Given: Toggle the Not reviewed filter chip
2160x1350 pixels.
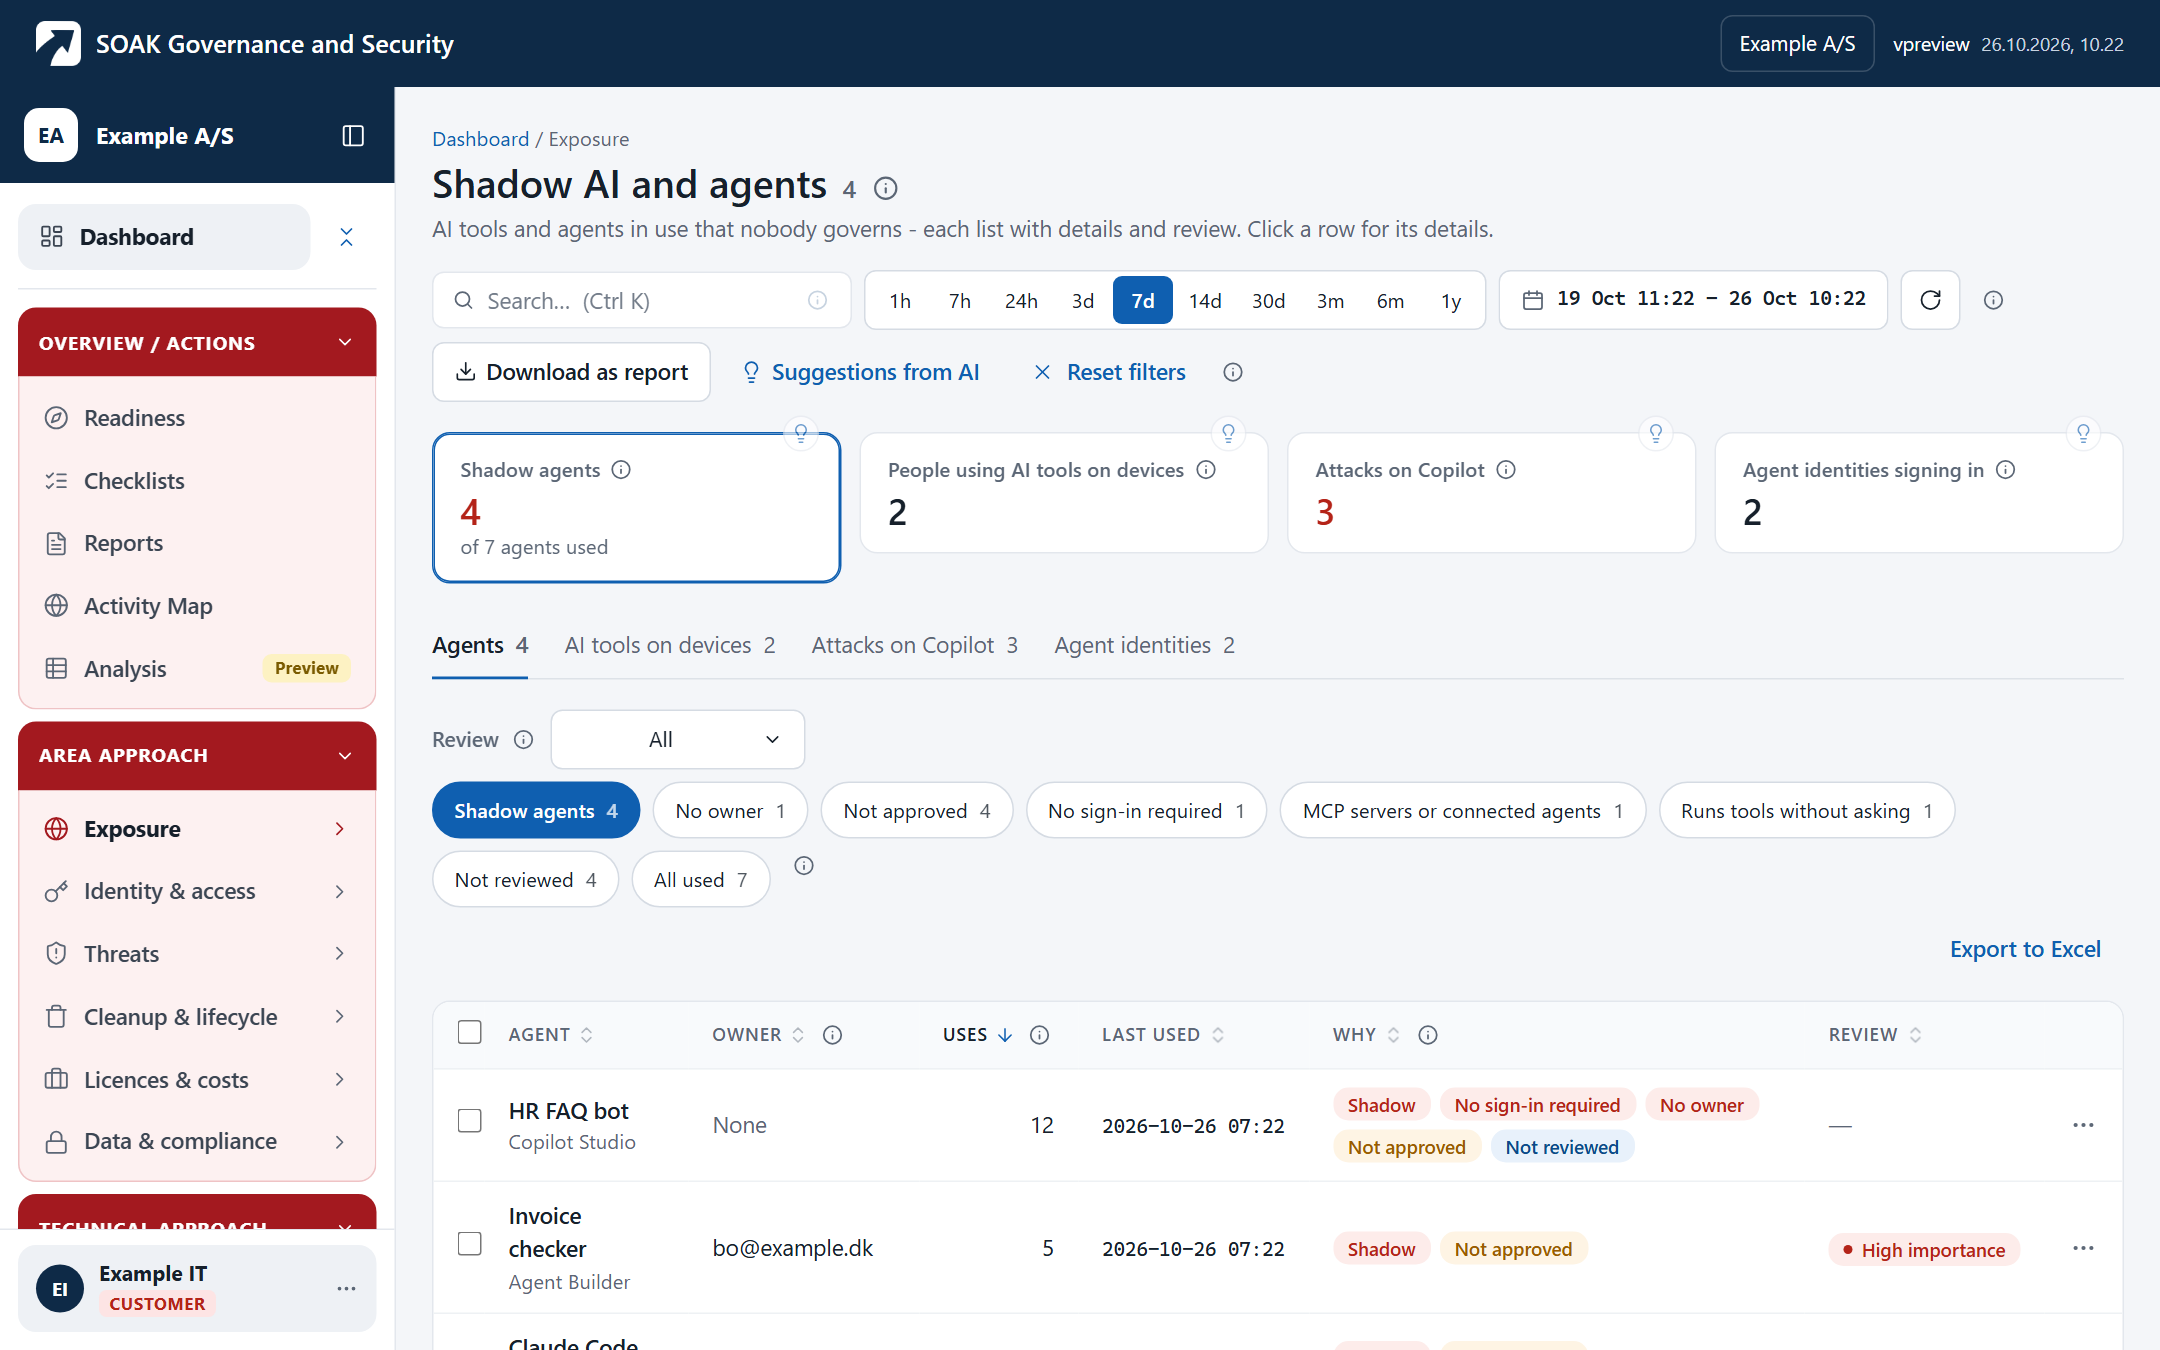Looking at the screenshot, I should click(x=525, y=879).
